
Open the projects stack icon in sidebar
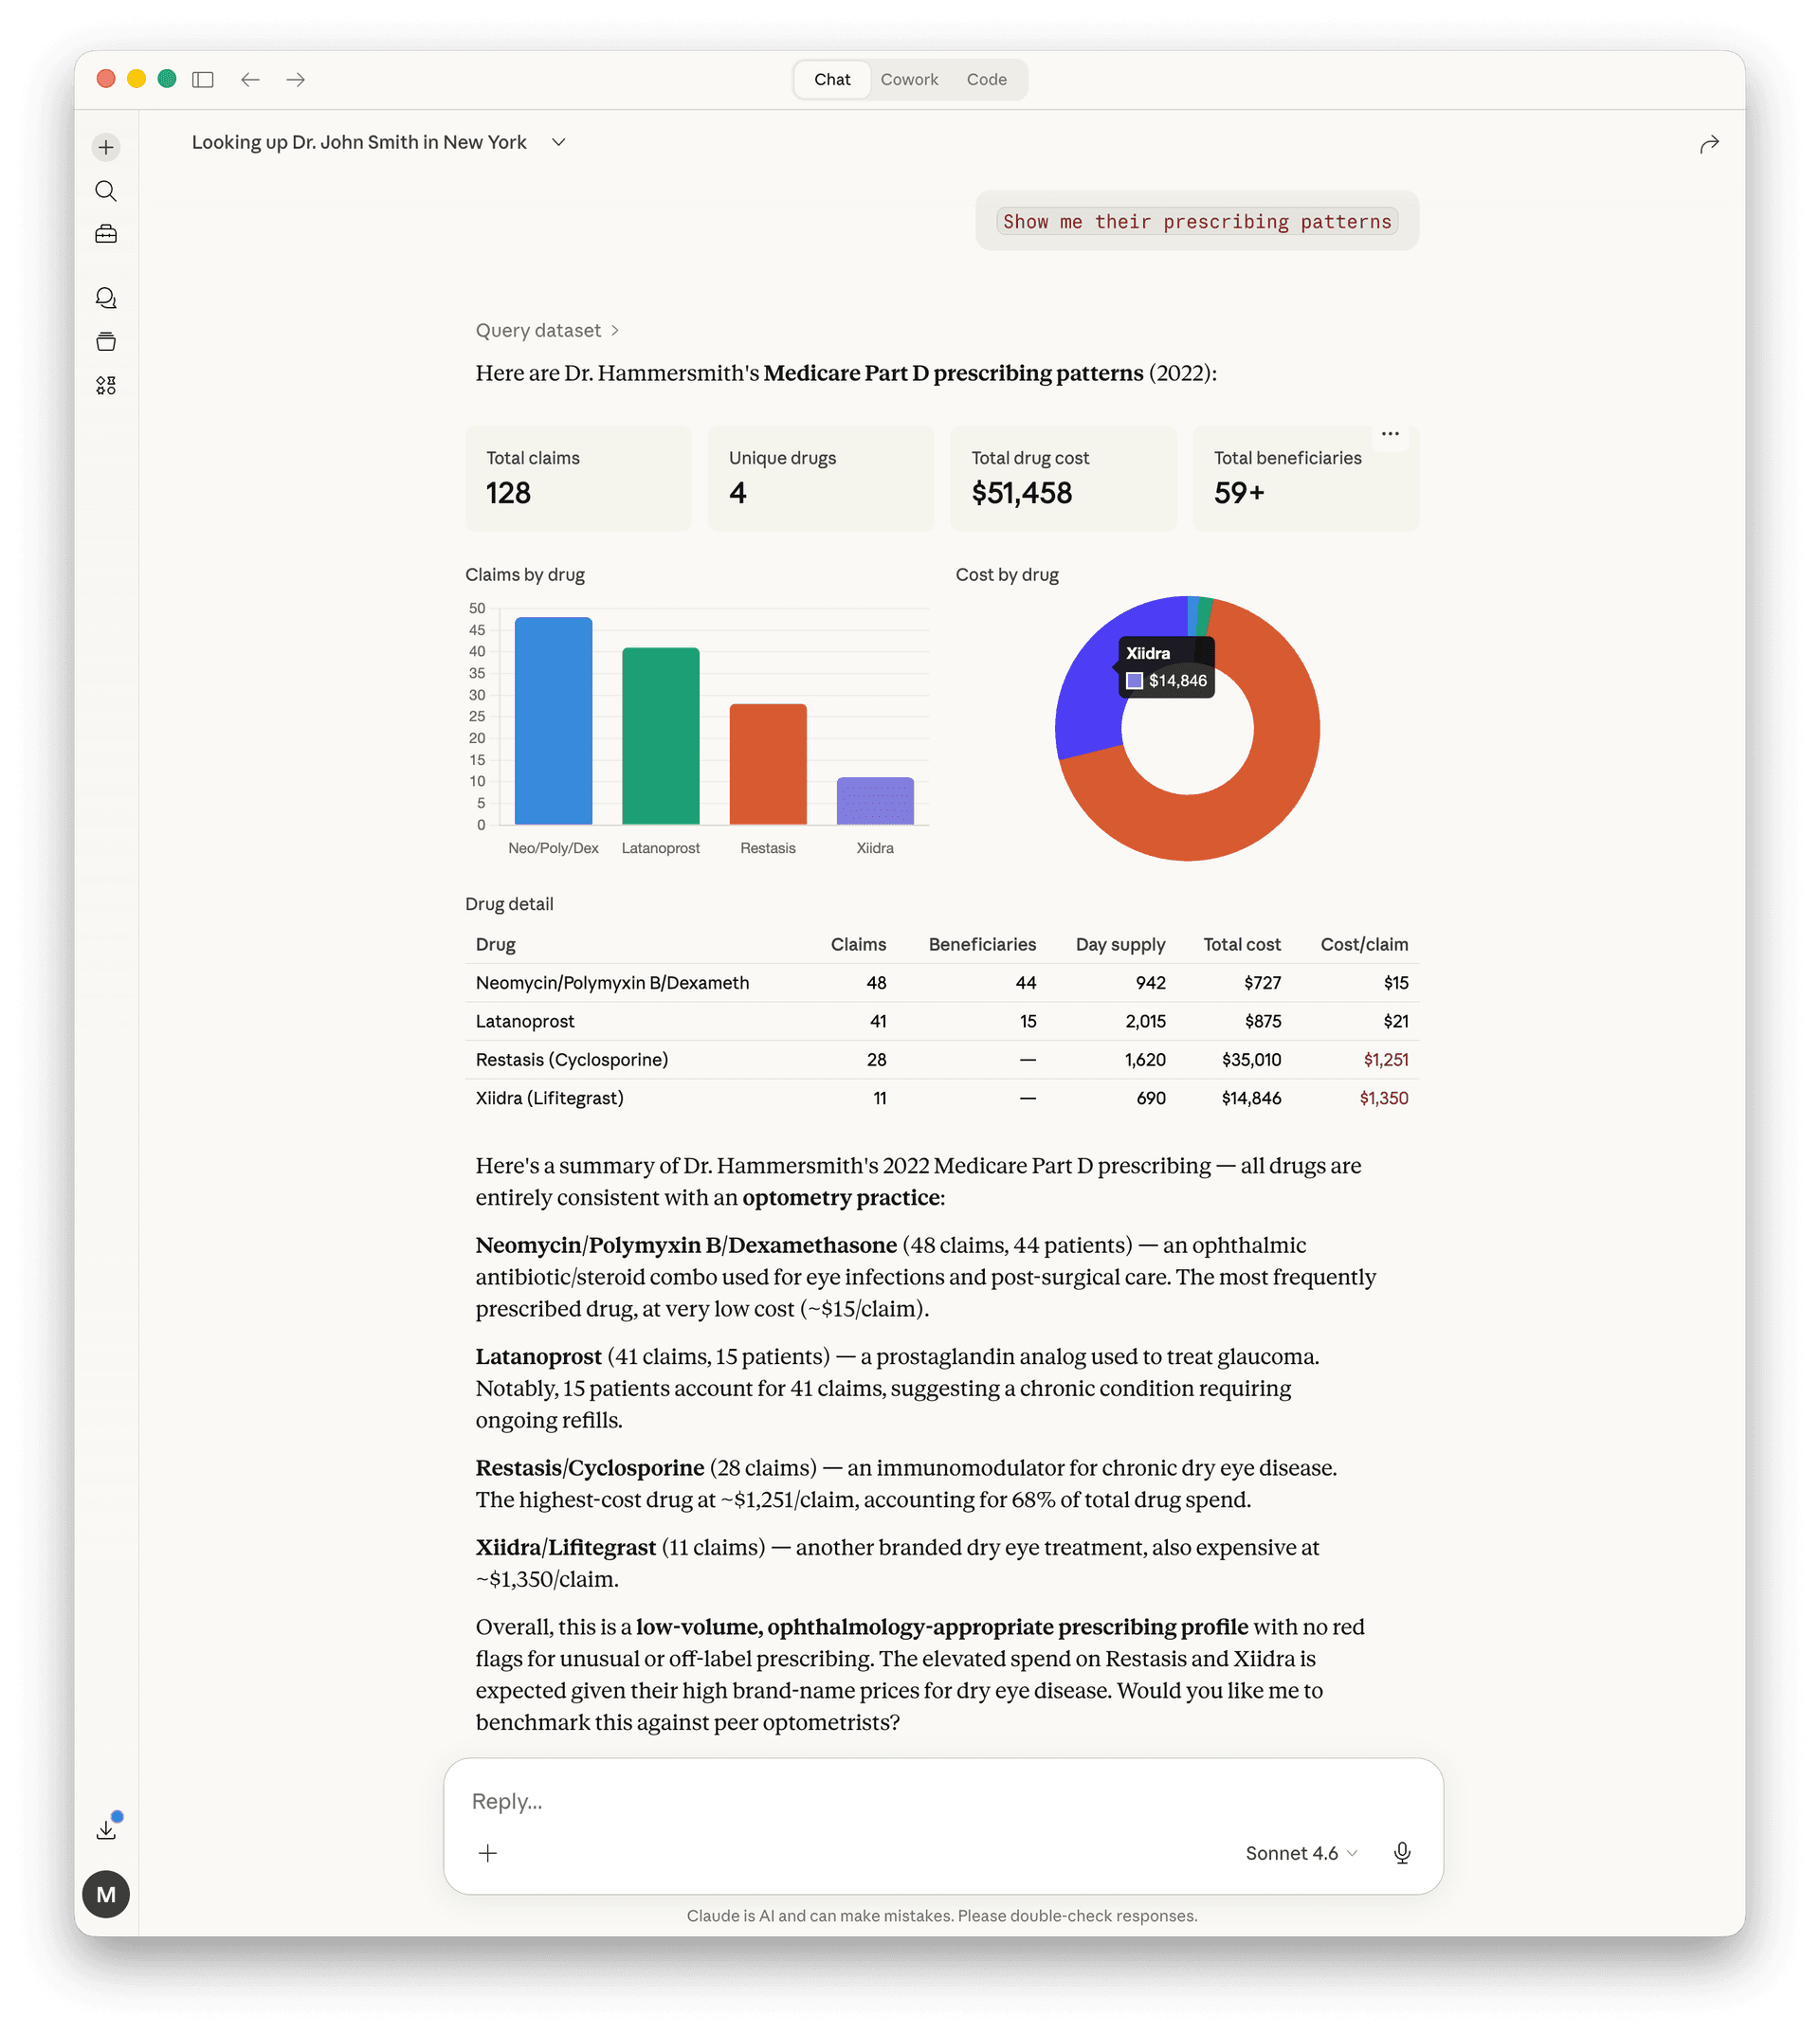click(x=106, y=342)
